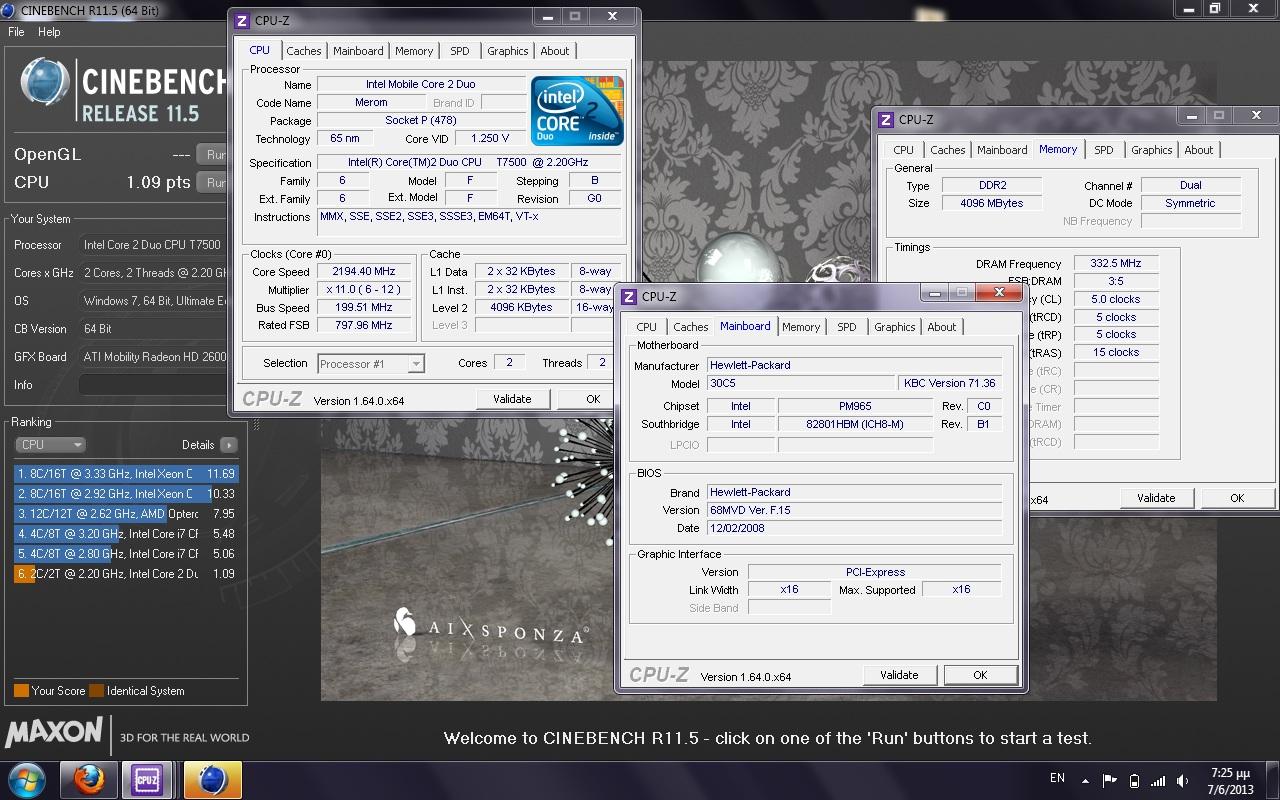Click the Chipset PM965 value

tap(857, 406)
